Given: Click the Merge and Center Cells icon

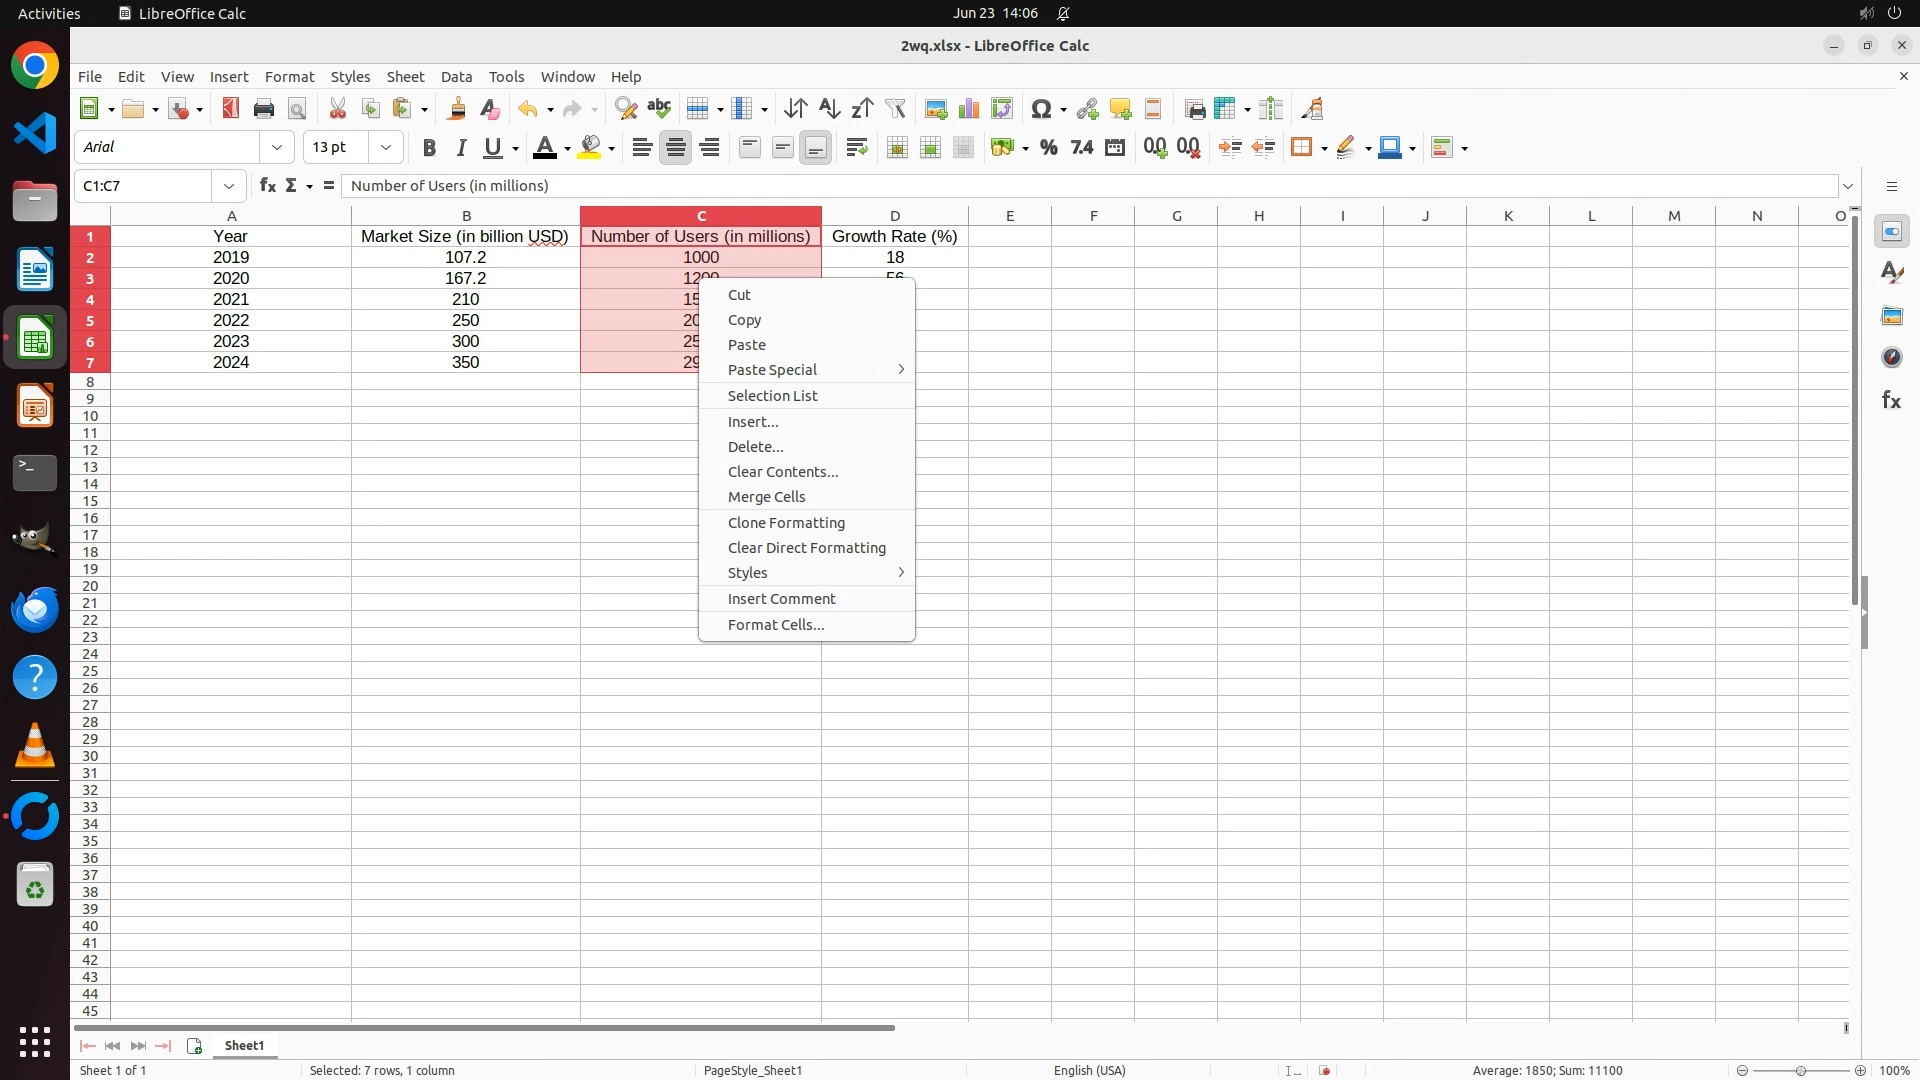Looking at the screenshot, I should click(x=897, y=148).
